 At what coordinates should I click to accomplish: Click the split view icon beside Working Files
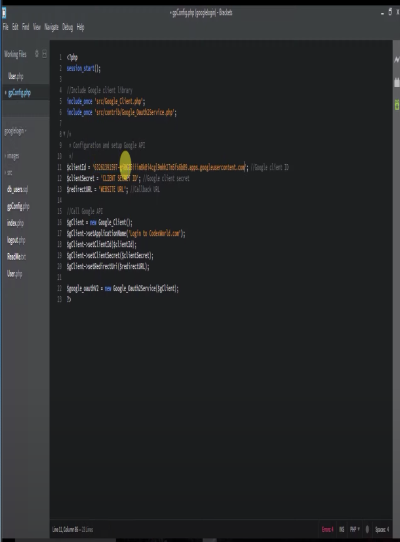(x=44, y=54)
